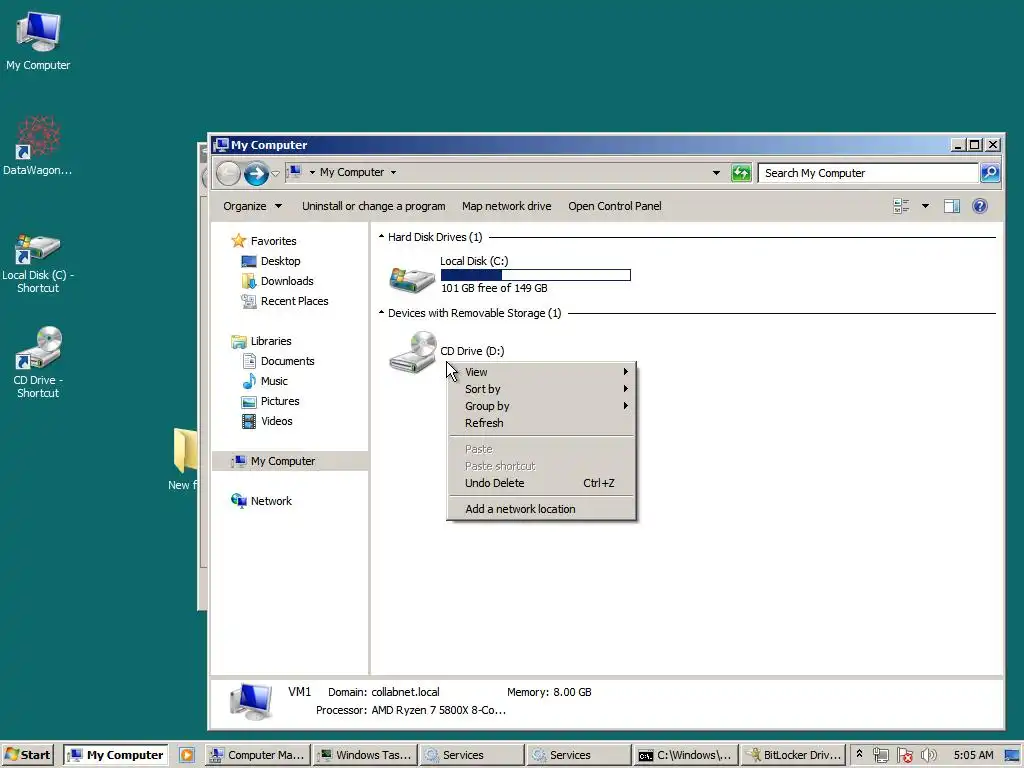This screenshot has width=1024, height=768.
Task: Click '101 GB free of 149 GB' text
Action: [x=494, y=288]
